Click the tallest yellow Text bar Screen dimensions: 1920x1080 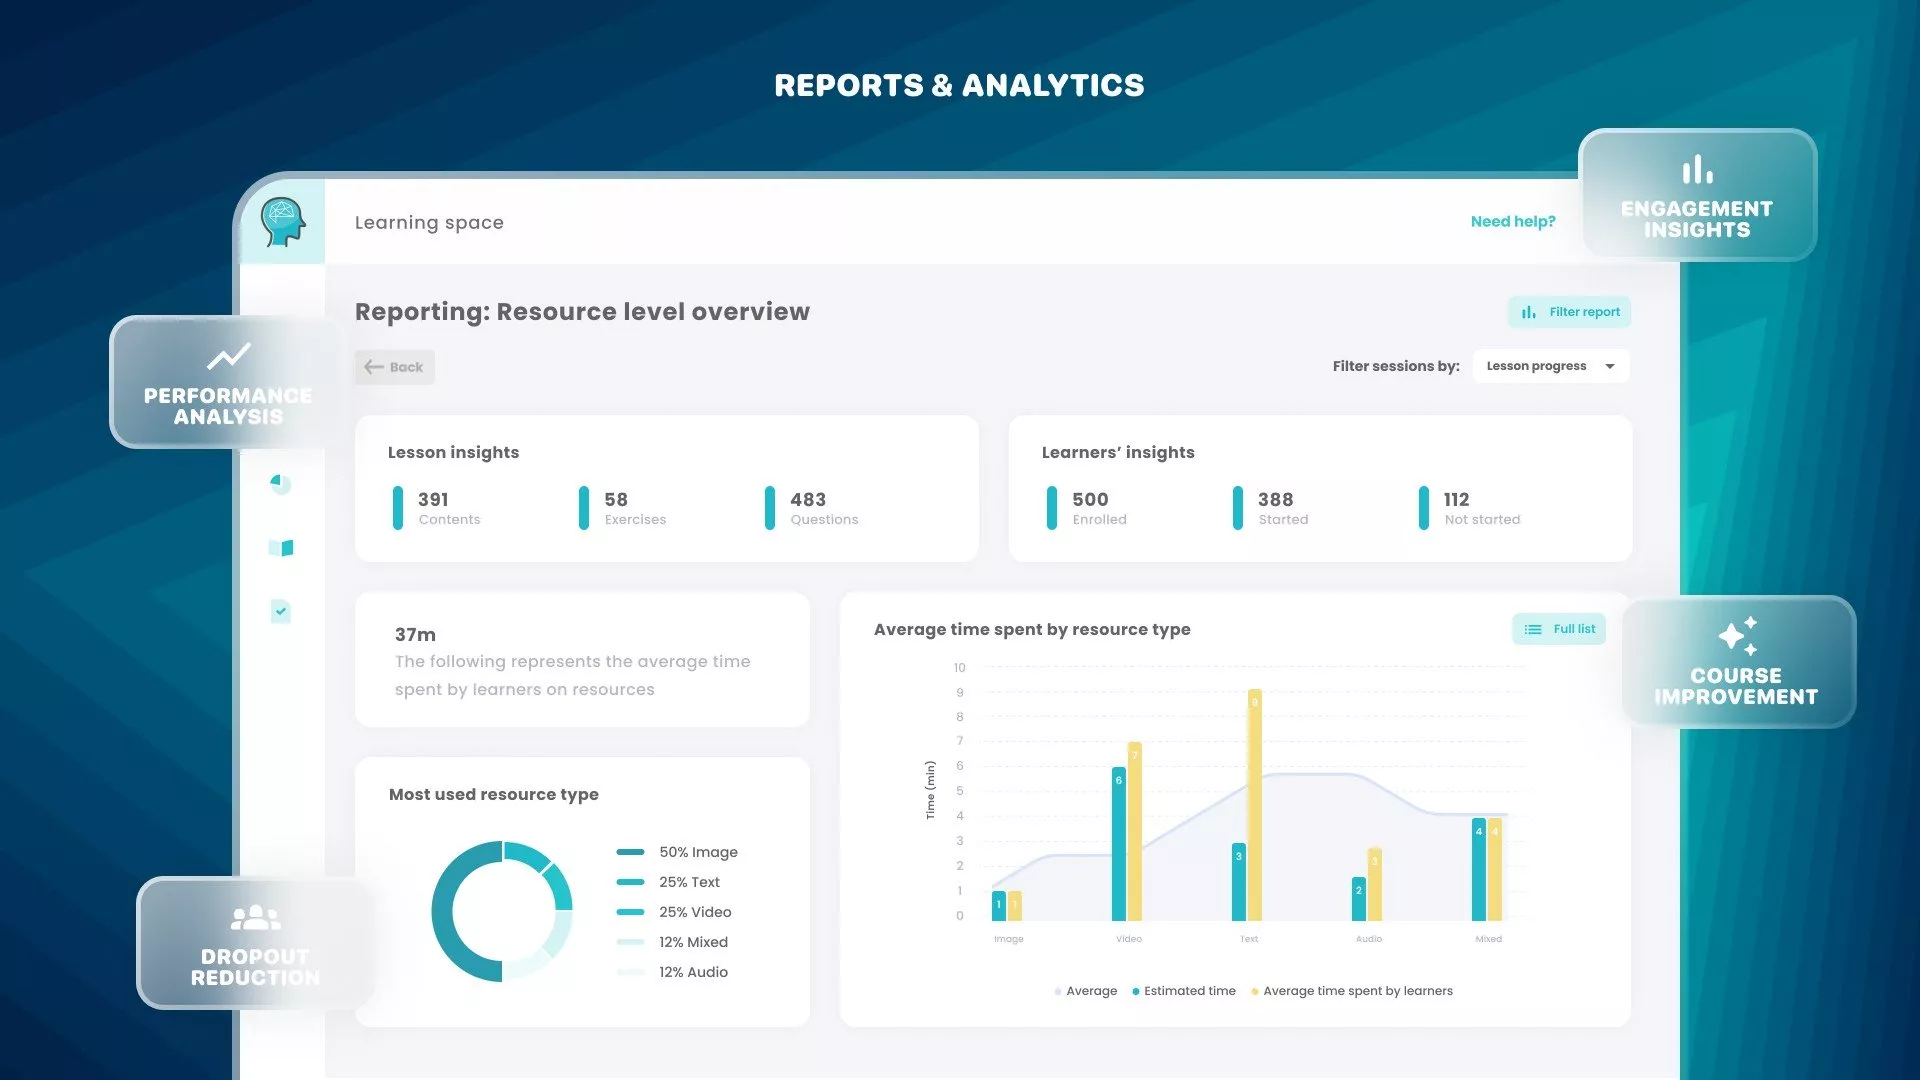1254,804
